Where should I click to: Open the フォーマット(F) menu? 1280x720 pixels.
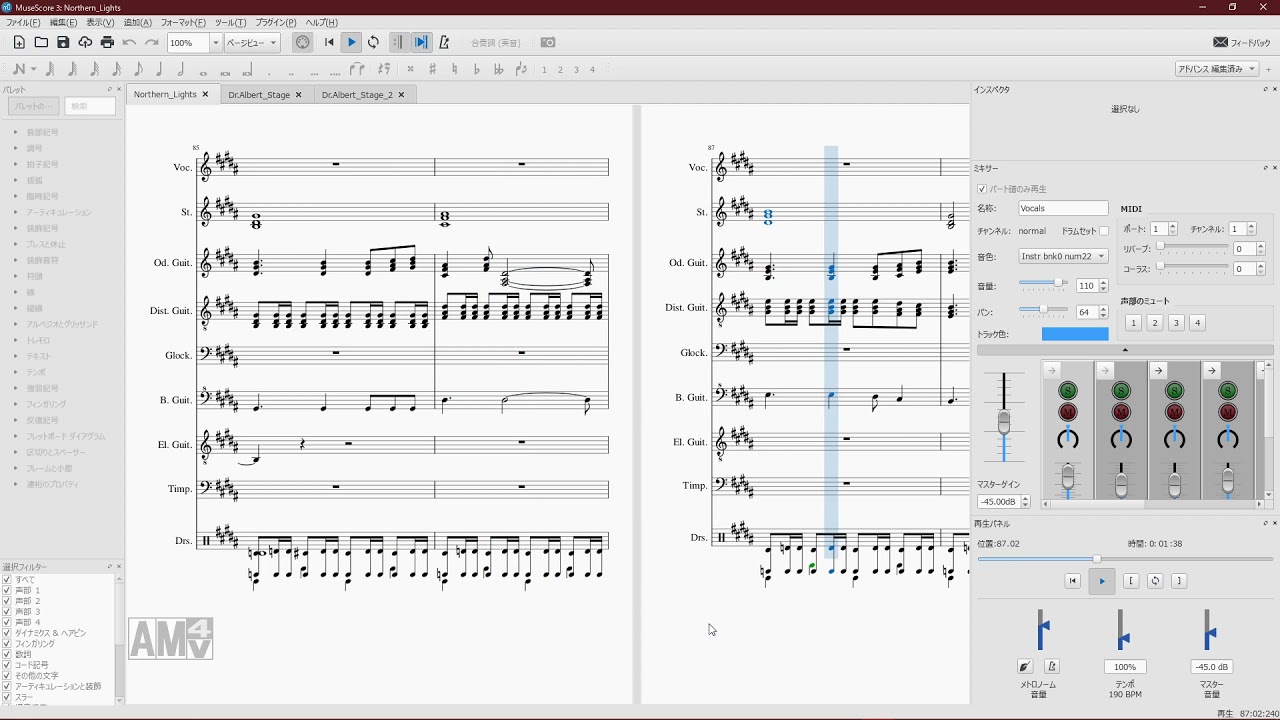(x=183, y=22)
